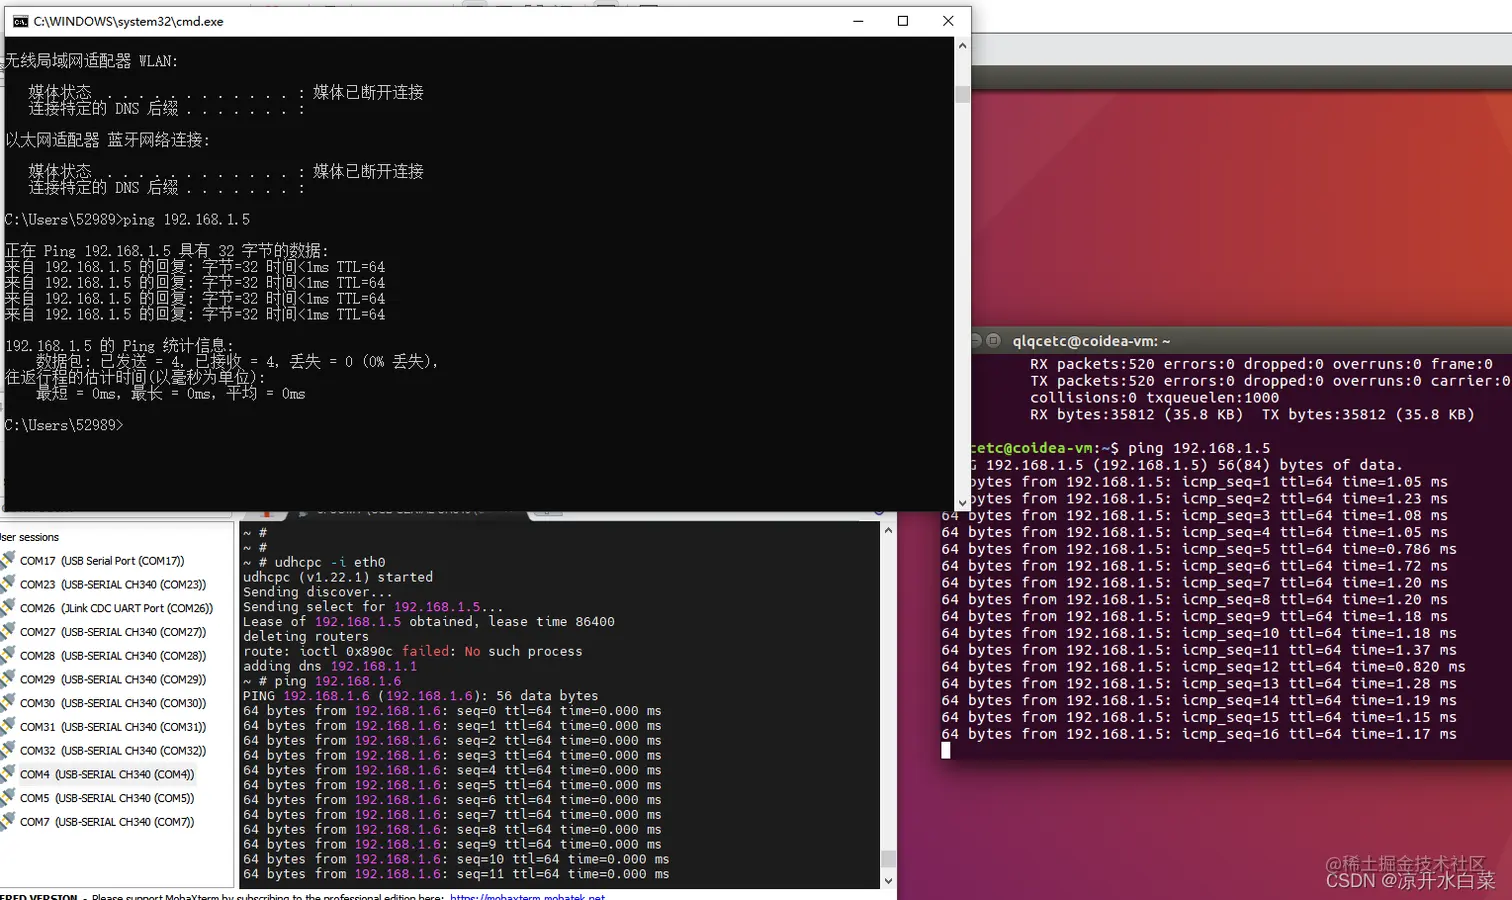Screen dimensions: 1512x900
Task: Select the User sessions root folder
Action: click(30, 537)
